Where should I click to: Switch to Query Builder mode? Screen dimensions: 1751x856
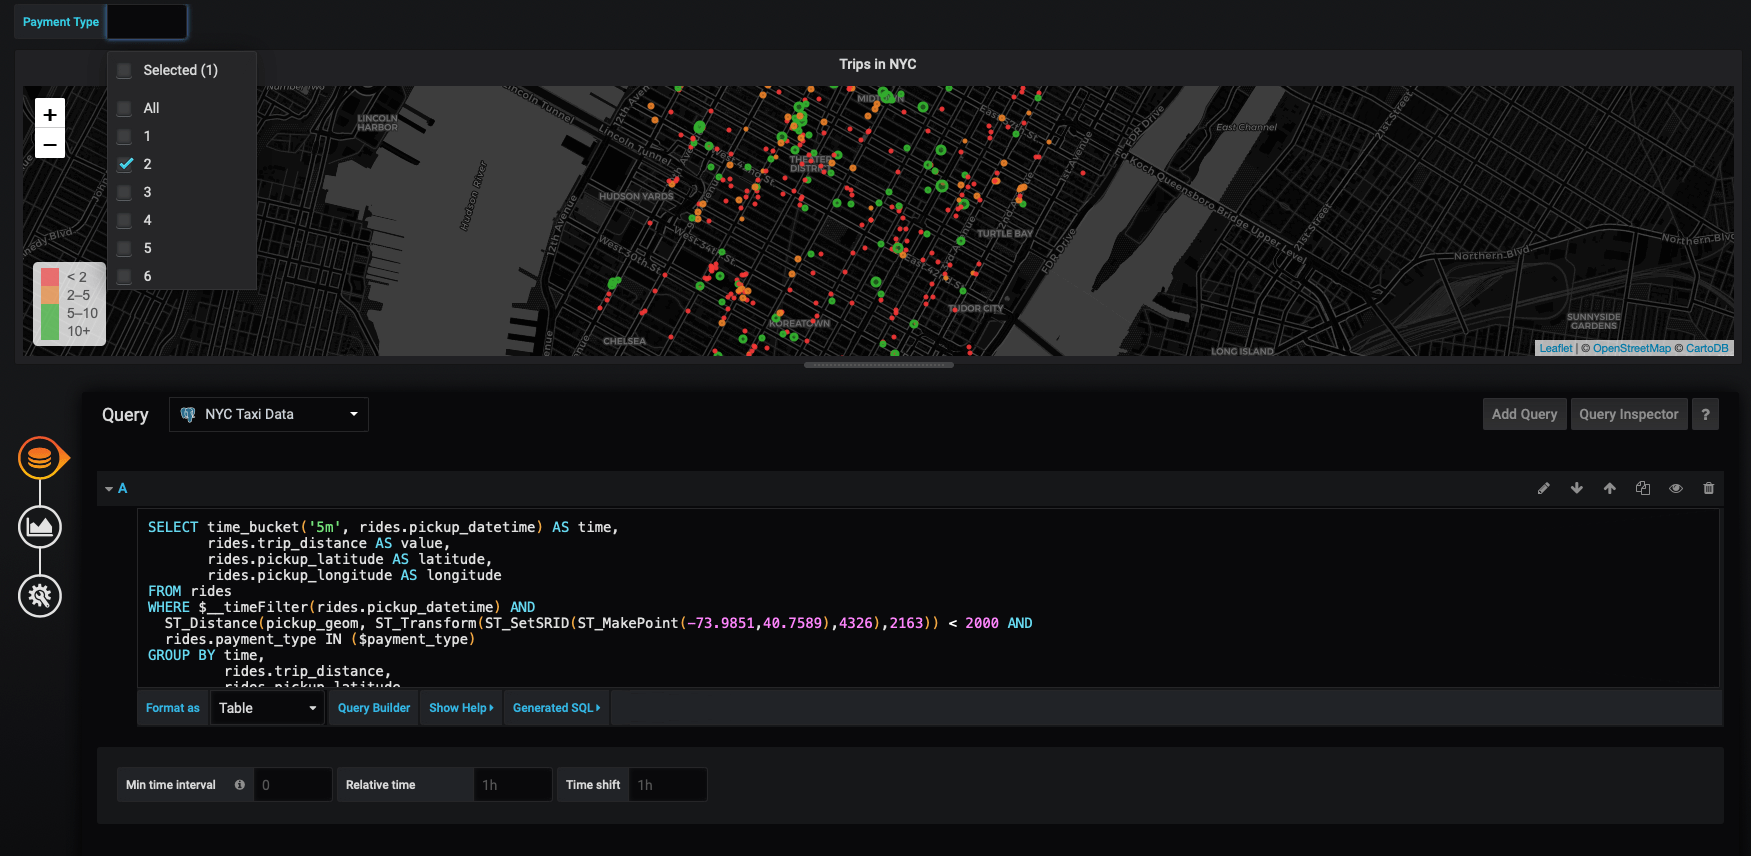374,708
